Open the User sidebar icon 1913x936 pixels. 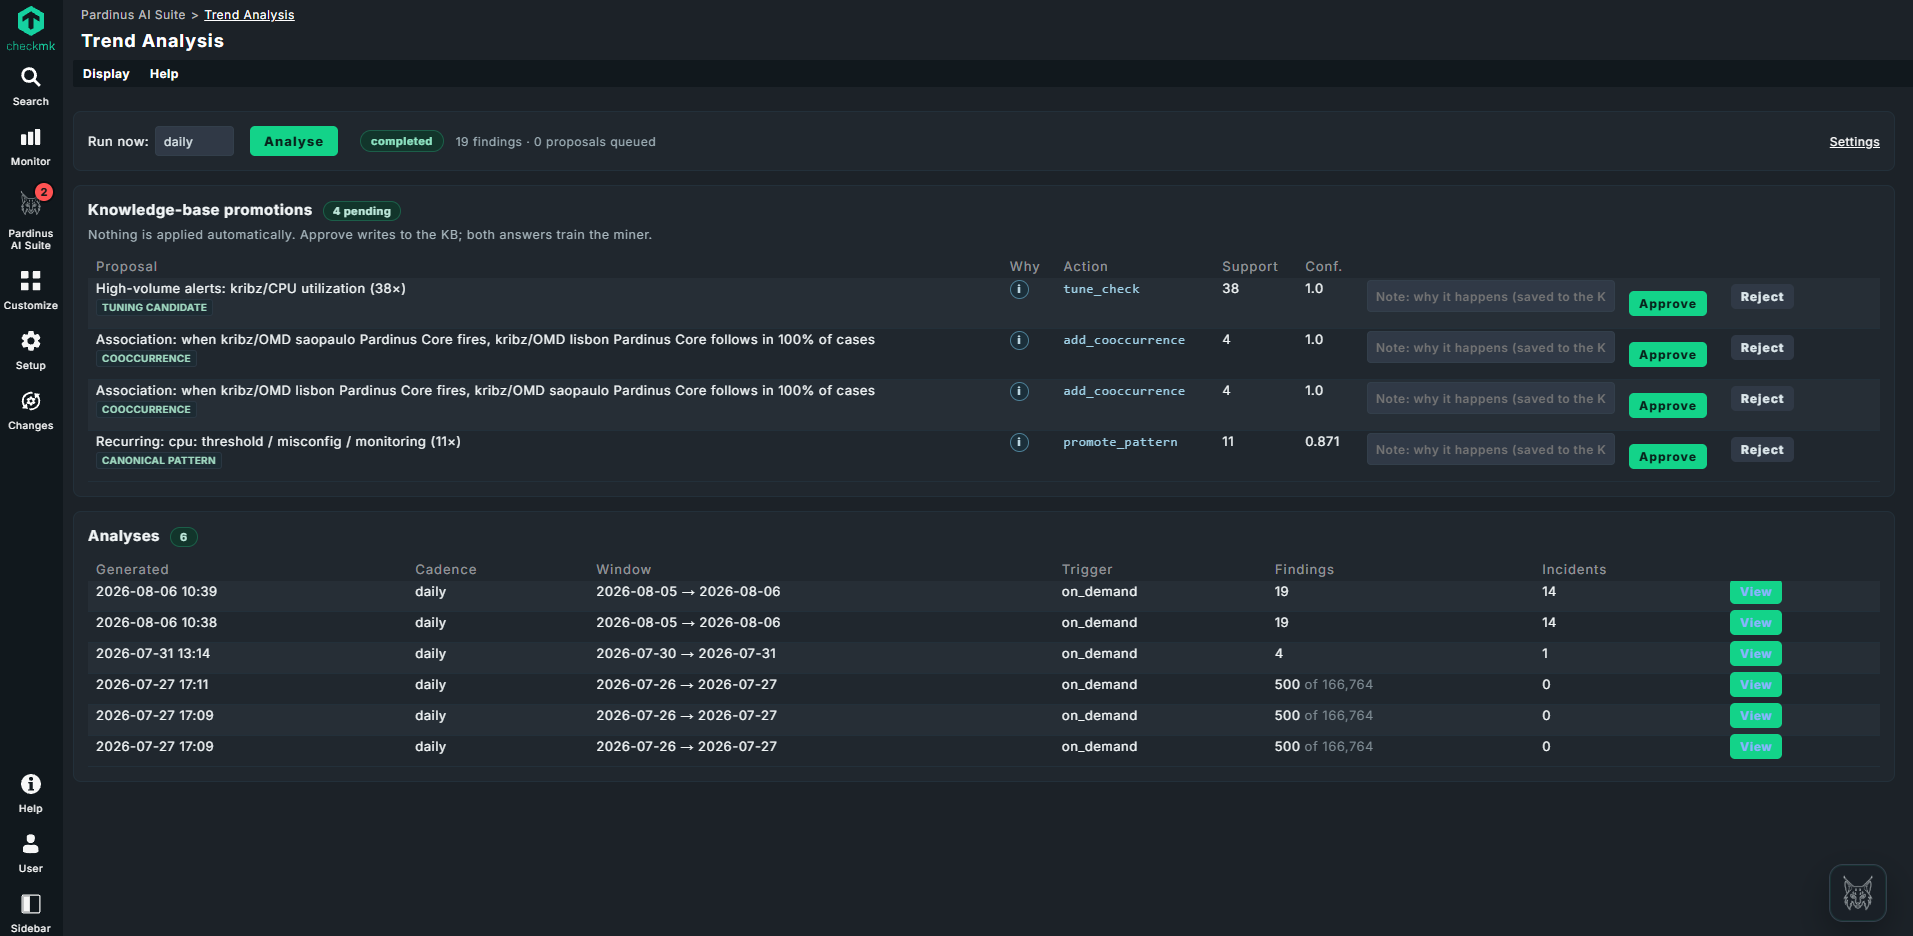[31, 853]
